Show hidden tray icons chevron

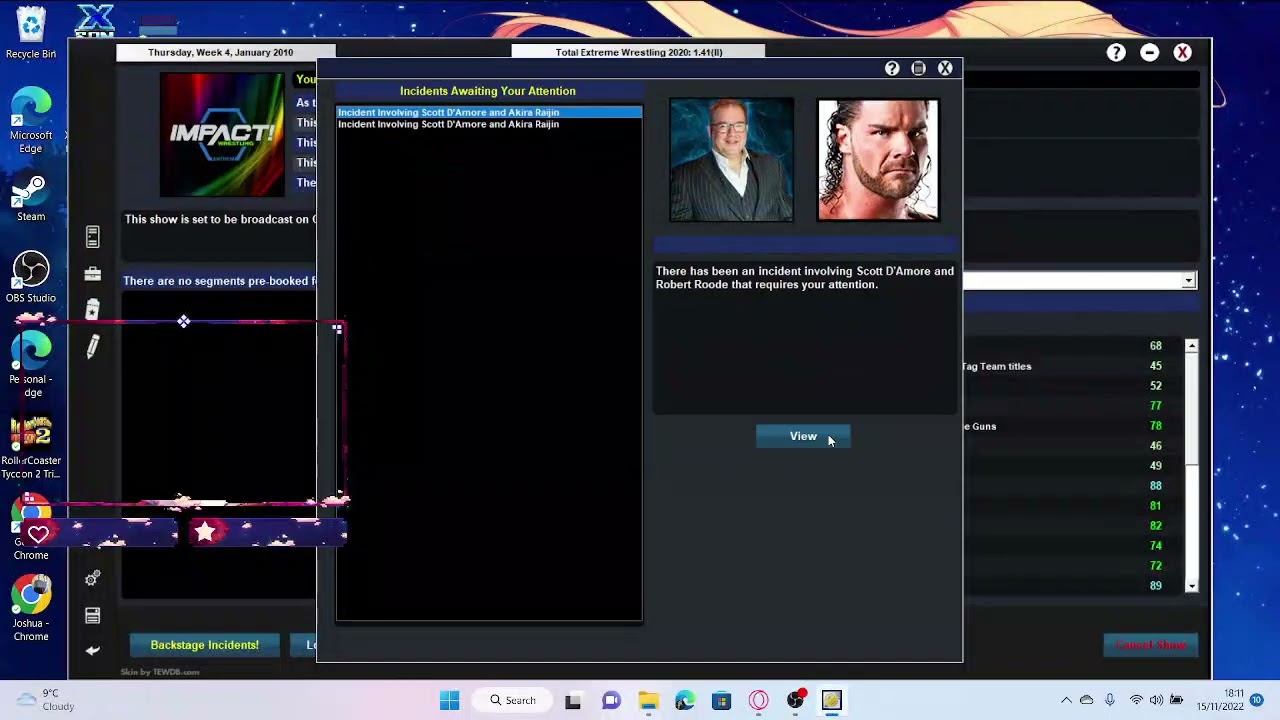(x=1066, y=700)
